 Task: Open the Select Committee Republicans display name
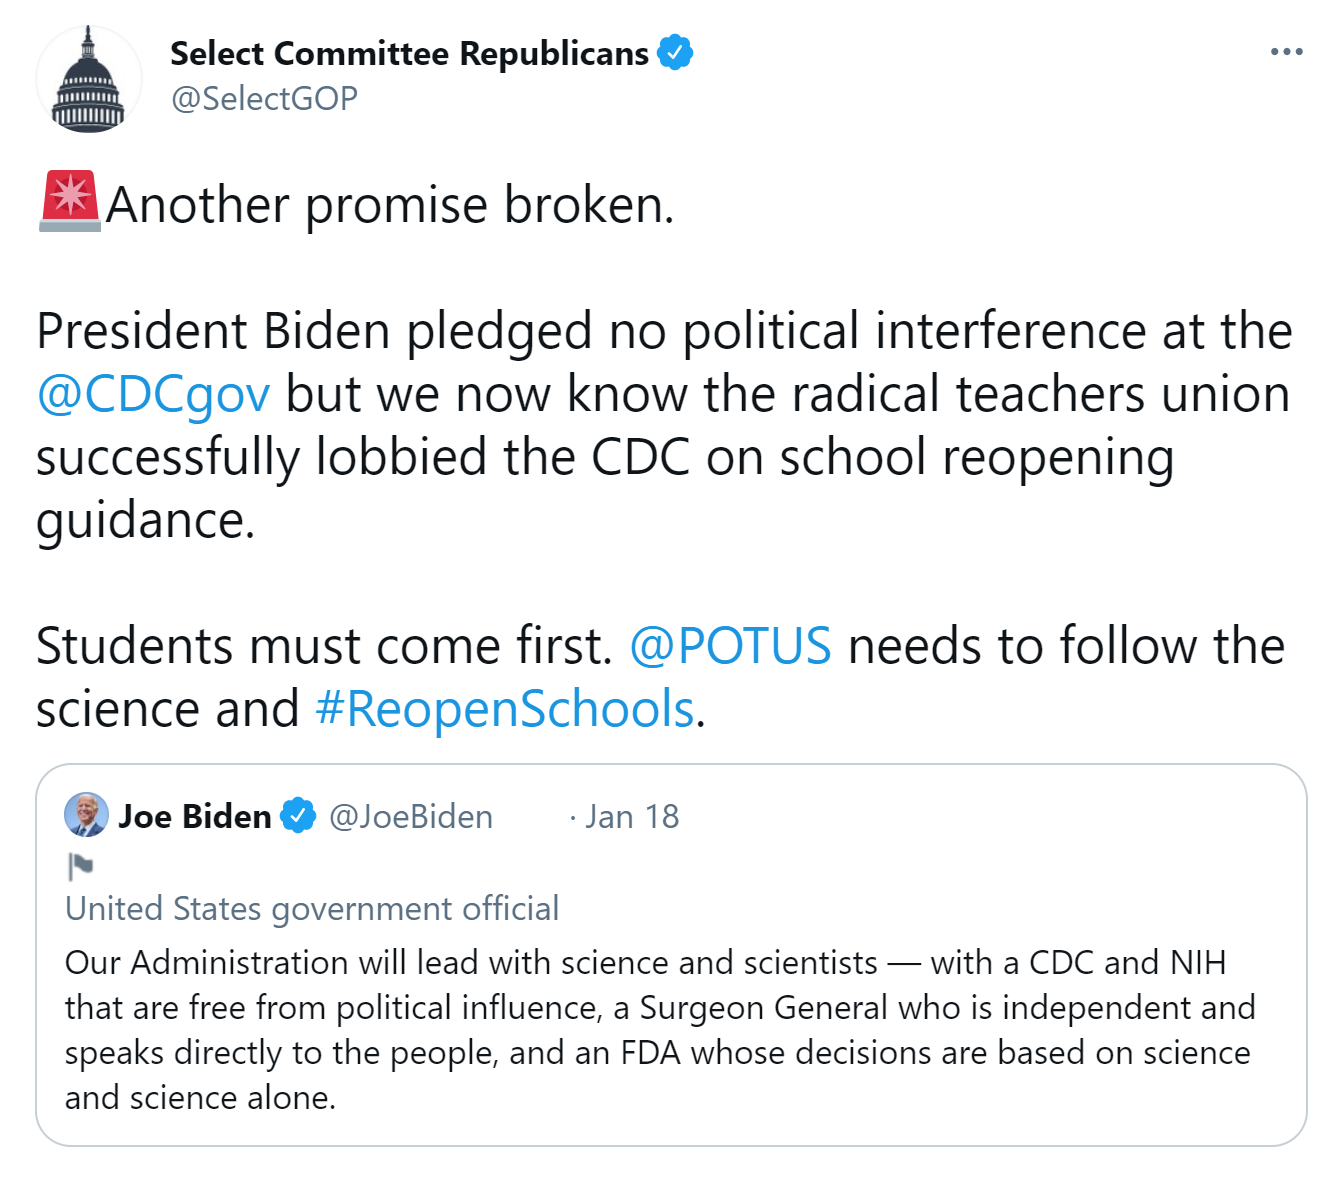coord(409,53)
